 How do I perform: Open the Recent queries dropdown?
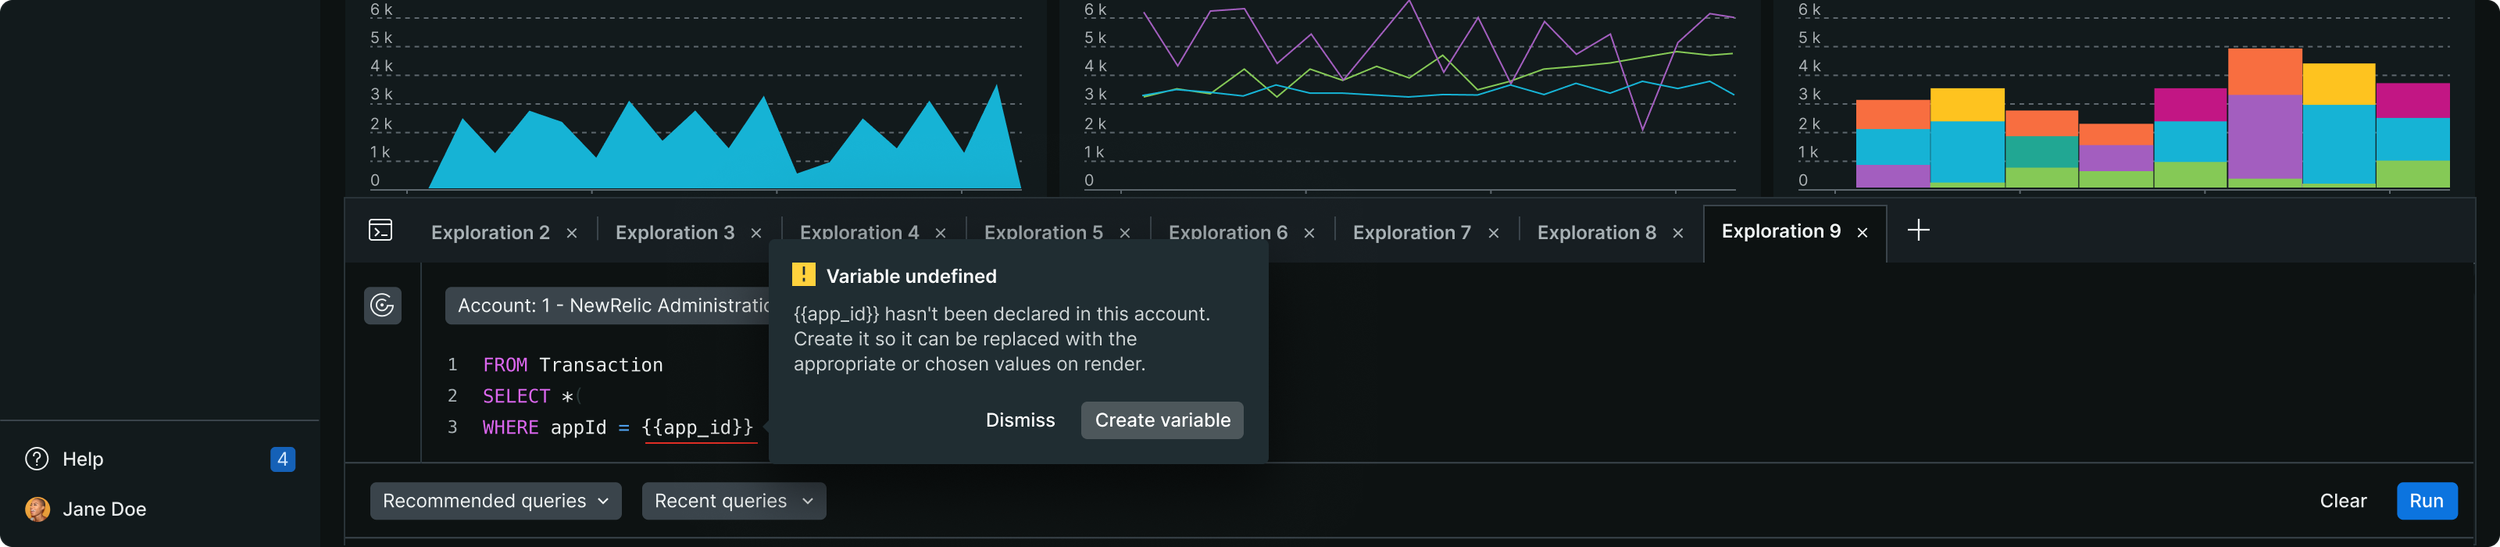(734, 501)
